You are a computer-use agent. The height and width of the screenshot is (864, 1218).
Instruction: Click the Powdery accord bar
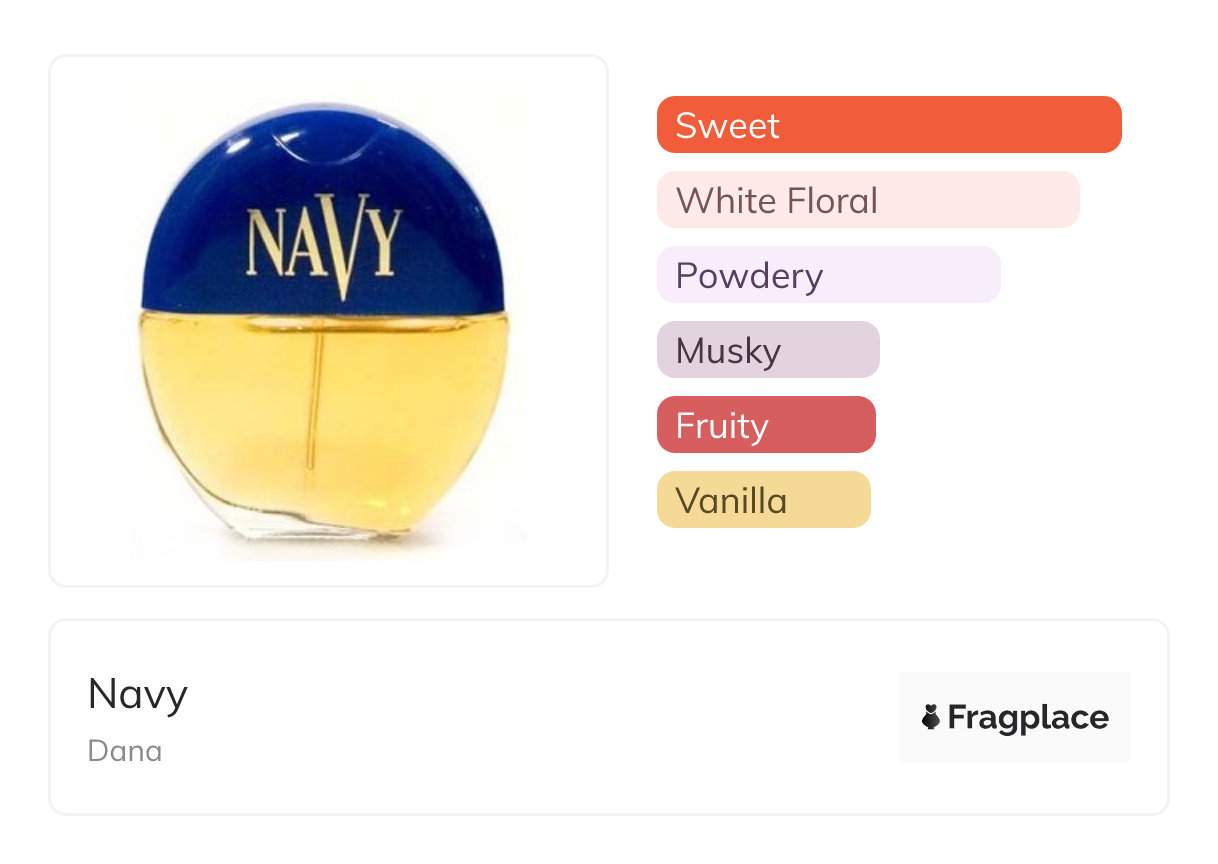pos(828,275)
